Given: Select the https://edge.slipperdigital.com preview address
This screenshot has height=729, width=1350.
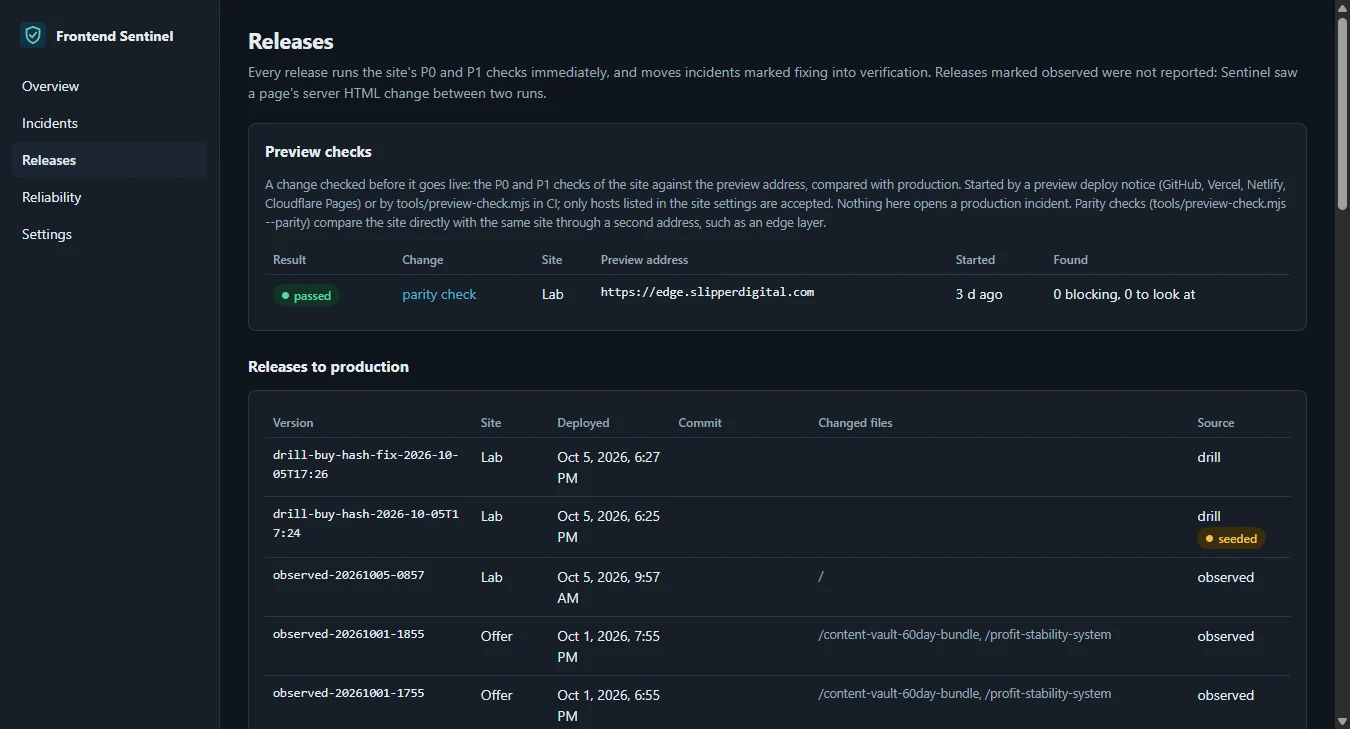Looking at the screenshot, I should (707, 293).
